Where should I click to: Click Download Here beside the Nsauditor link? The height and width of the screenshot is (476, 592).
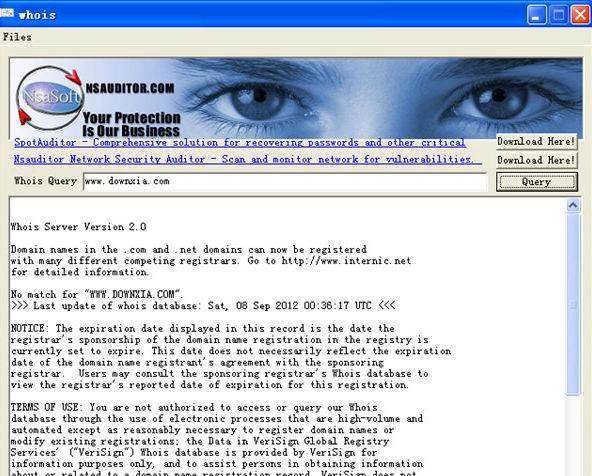536,160
